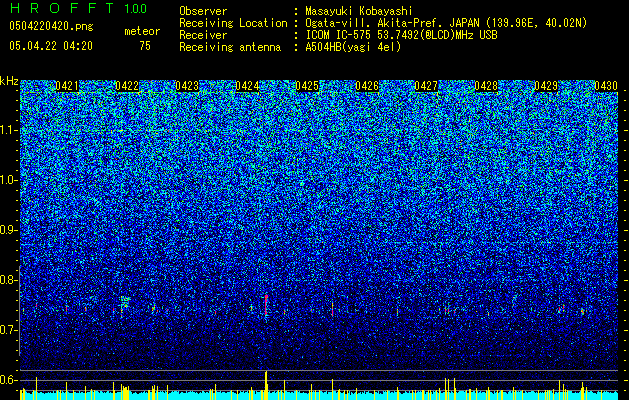Select the file name 0504220420.png
The image size is (629, 400).
pyautogui.click(x=51, y=26)
